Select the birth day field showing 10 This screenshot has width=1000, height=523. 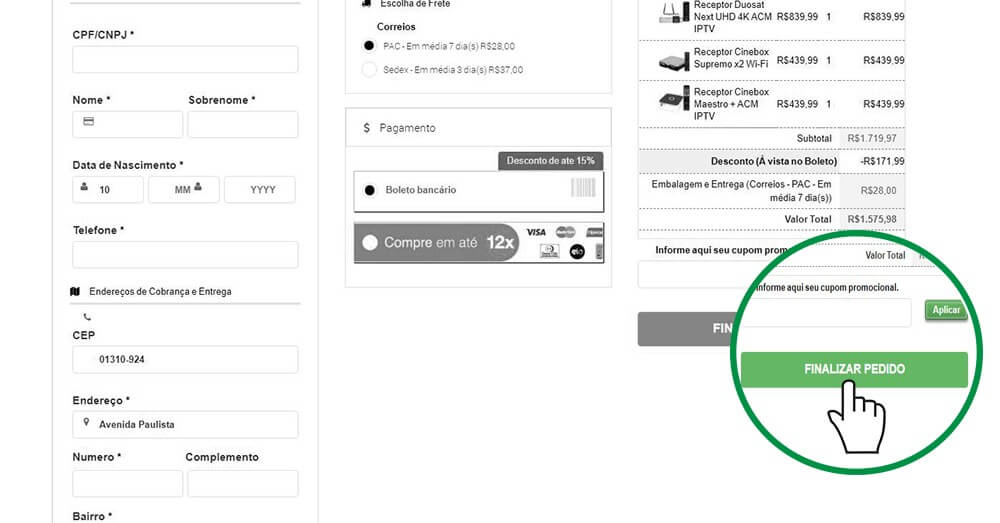point(108,189)
